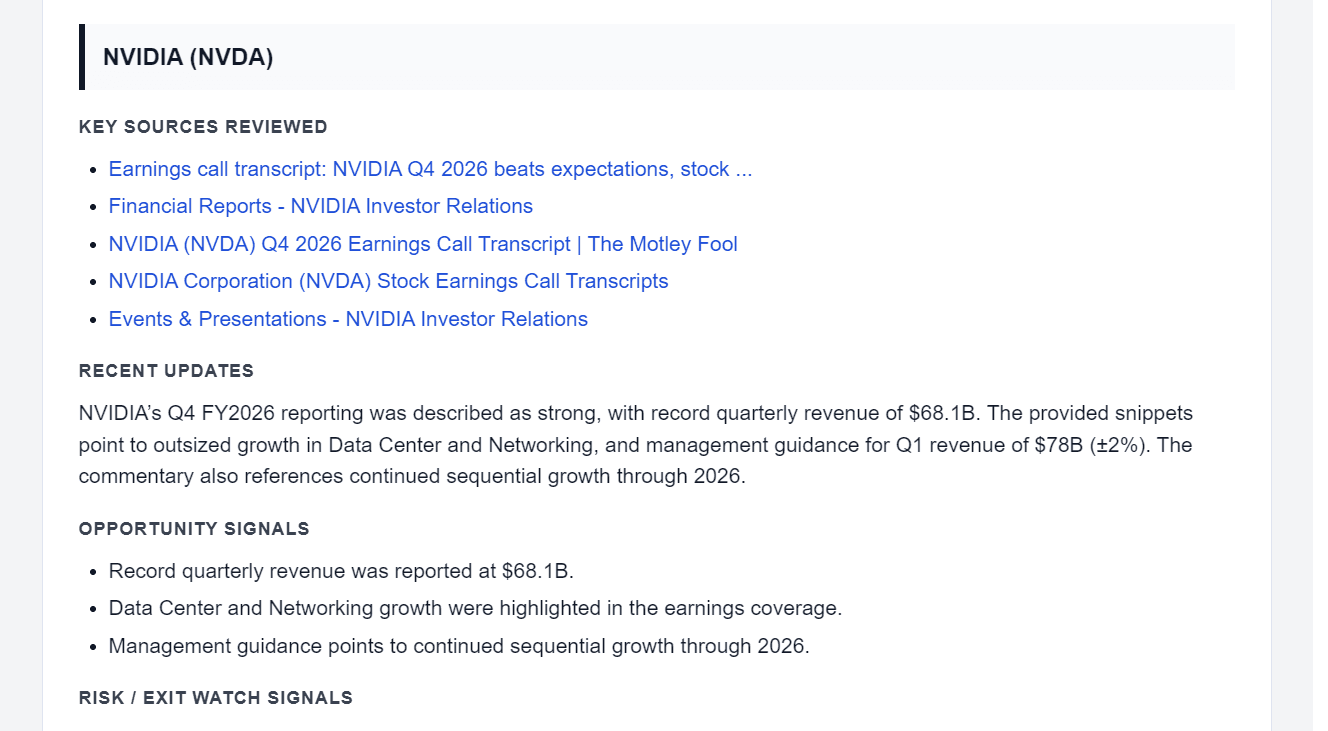The image size is (1328, 731).
Task: Click the bullet marker before Financial Reports link
Action: pyautogui.click(x=94, y=208)
